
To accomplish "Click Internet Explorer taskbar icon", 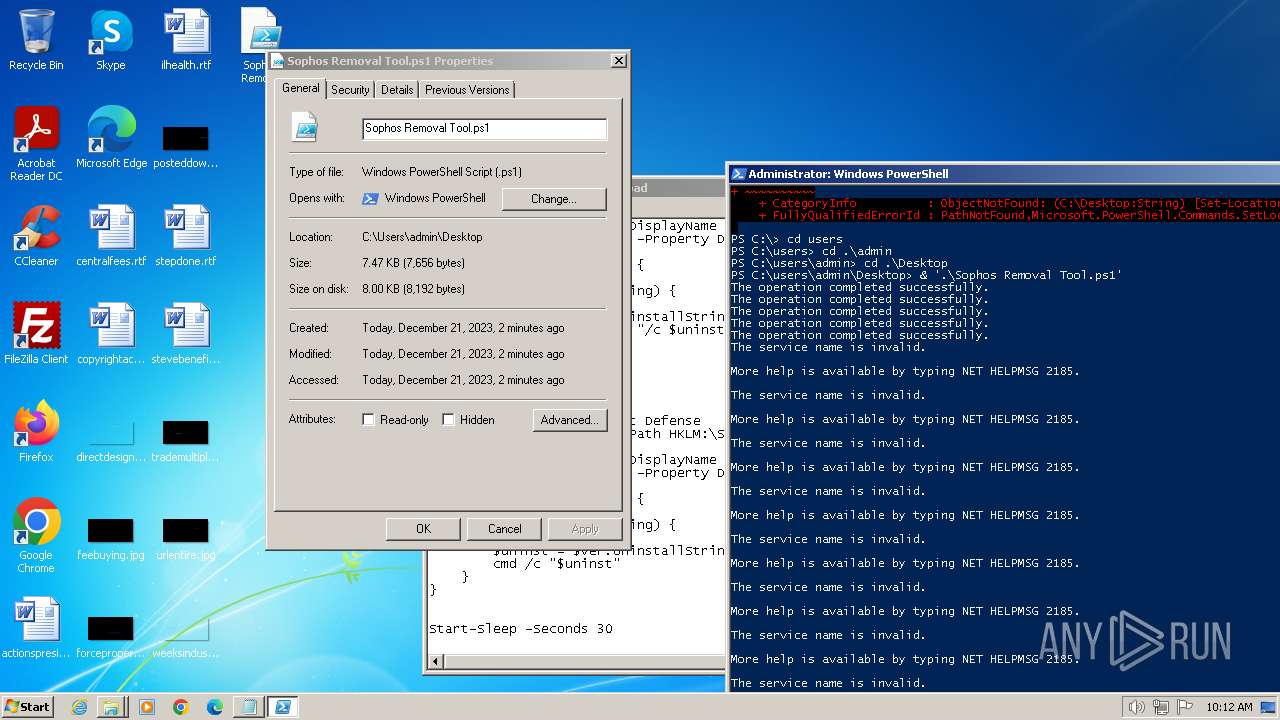I will coord(79,707).
